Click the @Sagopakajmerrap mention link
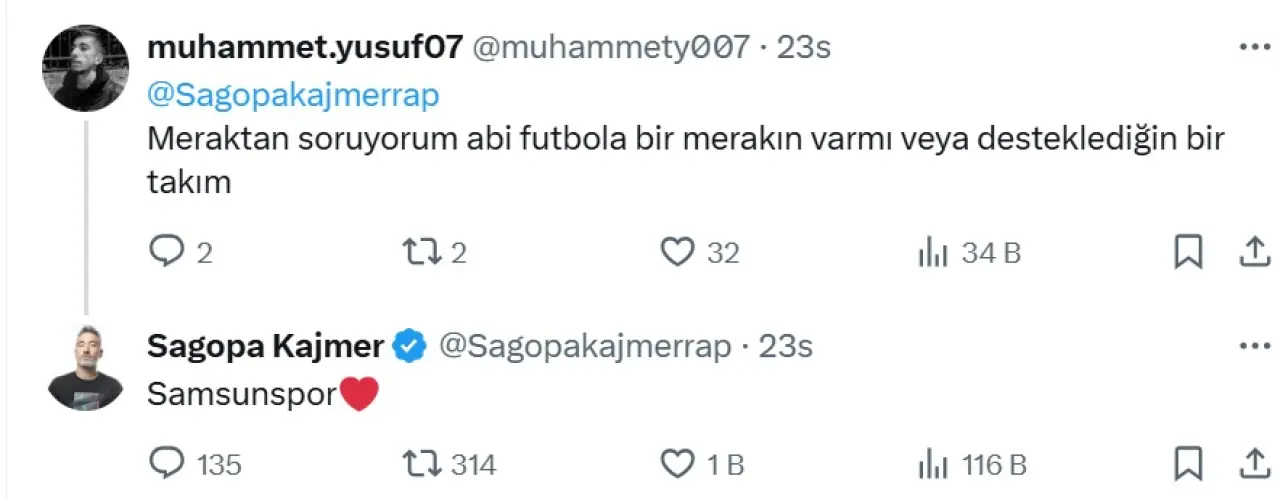The width and height of the screenshot is (1280, 498). tap(293, 96)
